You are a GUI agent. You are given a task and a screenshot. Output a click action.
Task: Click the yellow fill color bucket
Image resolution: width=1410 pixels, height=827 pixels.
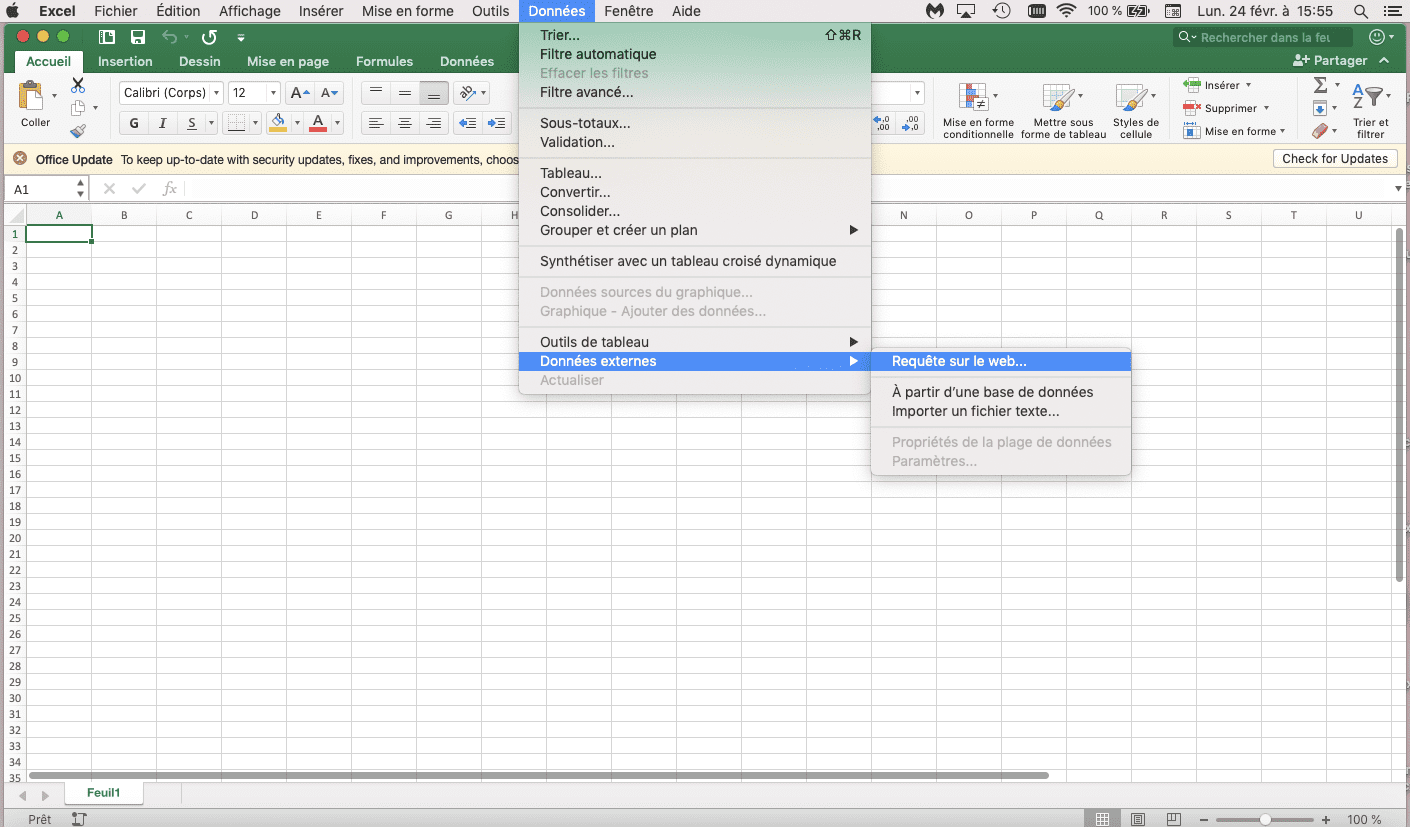(x=278, y=123)
